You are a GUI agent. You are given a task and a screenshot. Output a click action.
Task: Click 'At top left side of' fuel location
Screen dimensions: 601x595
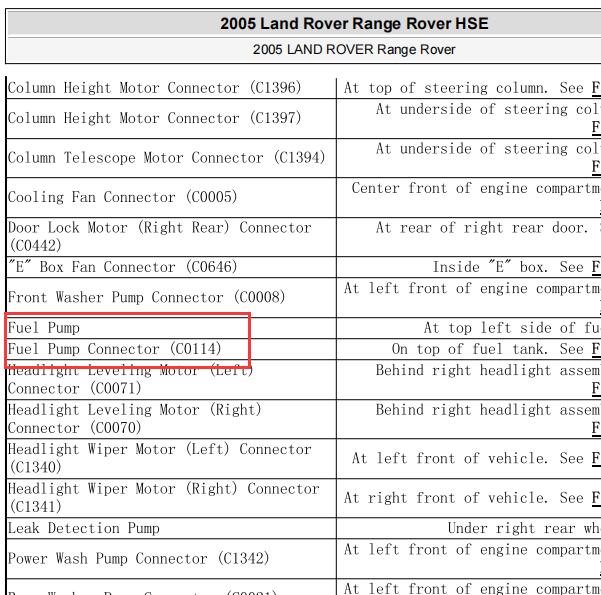point(499,328)
